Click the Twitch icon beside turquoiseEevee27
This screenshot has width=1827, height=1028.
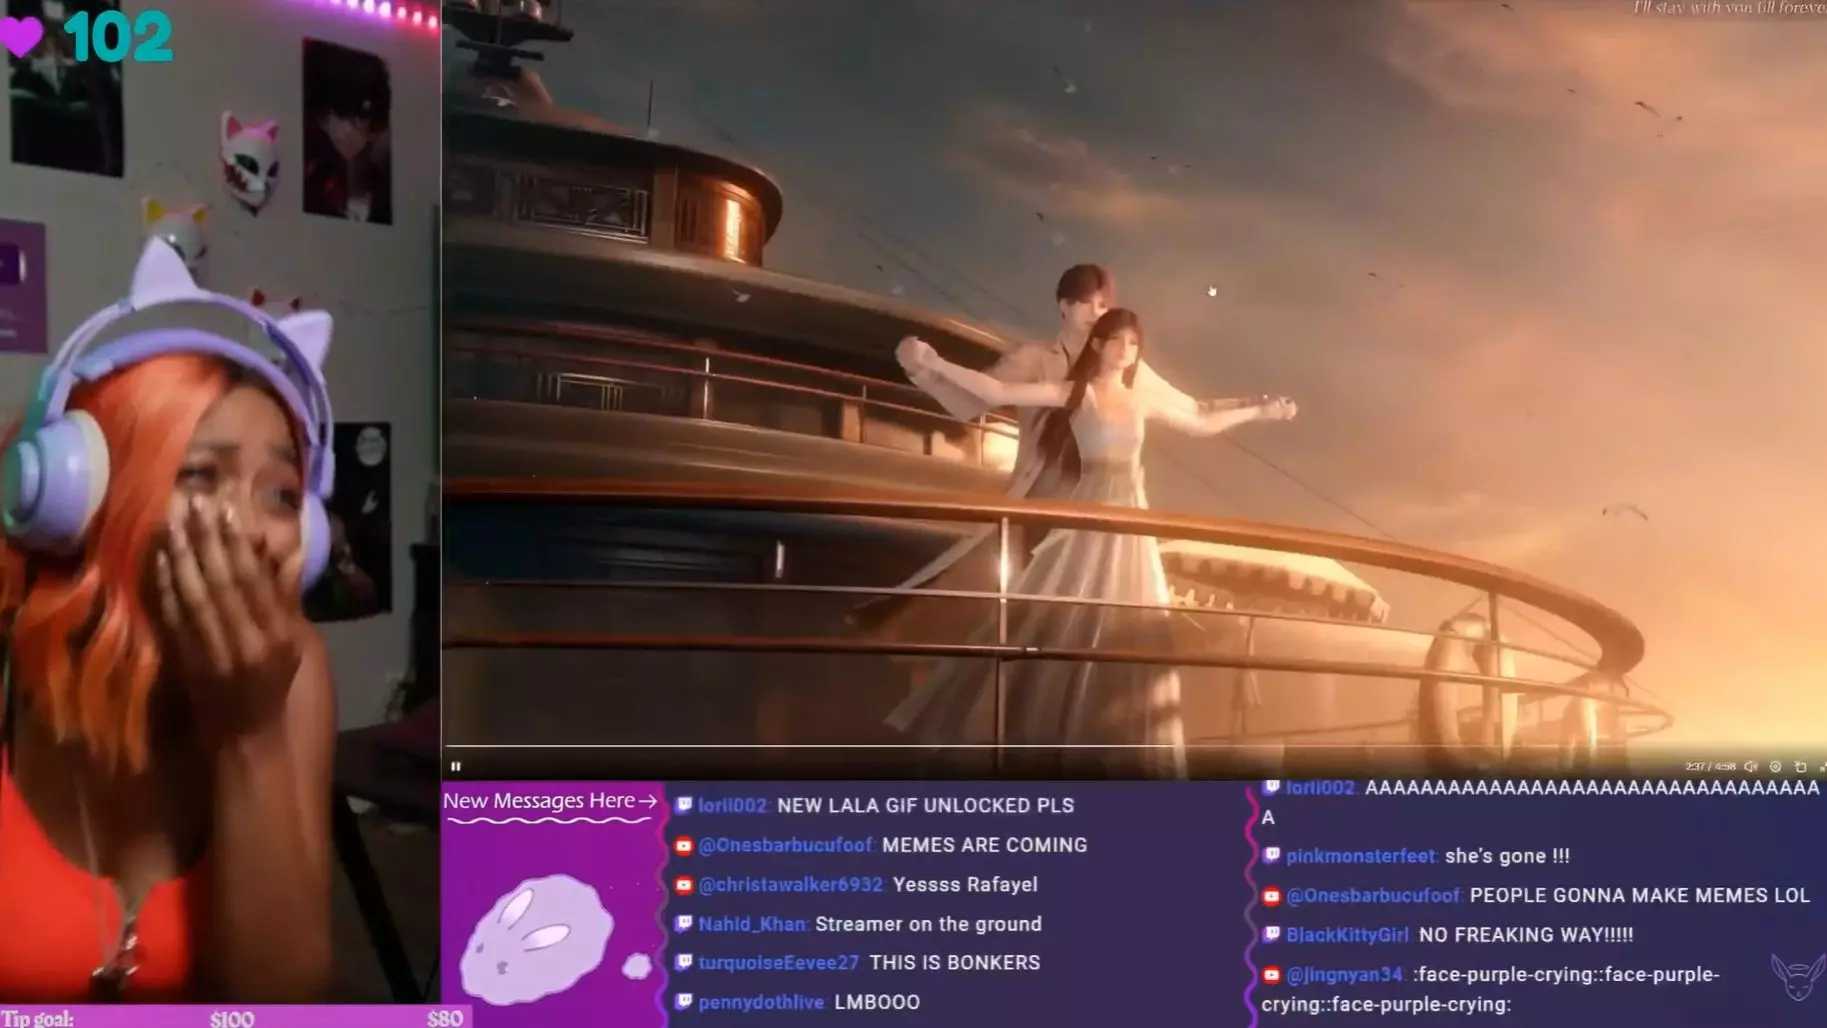(x=684, y=963)
